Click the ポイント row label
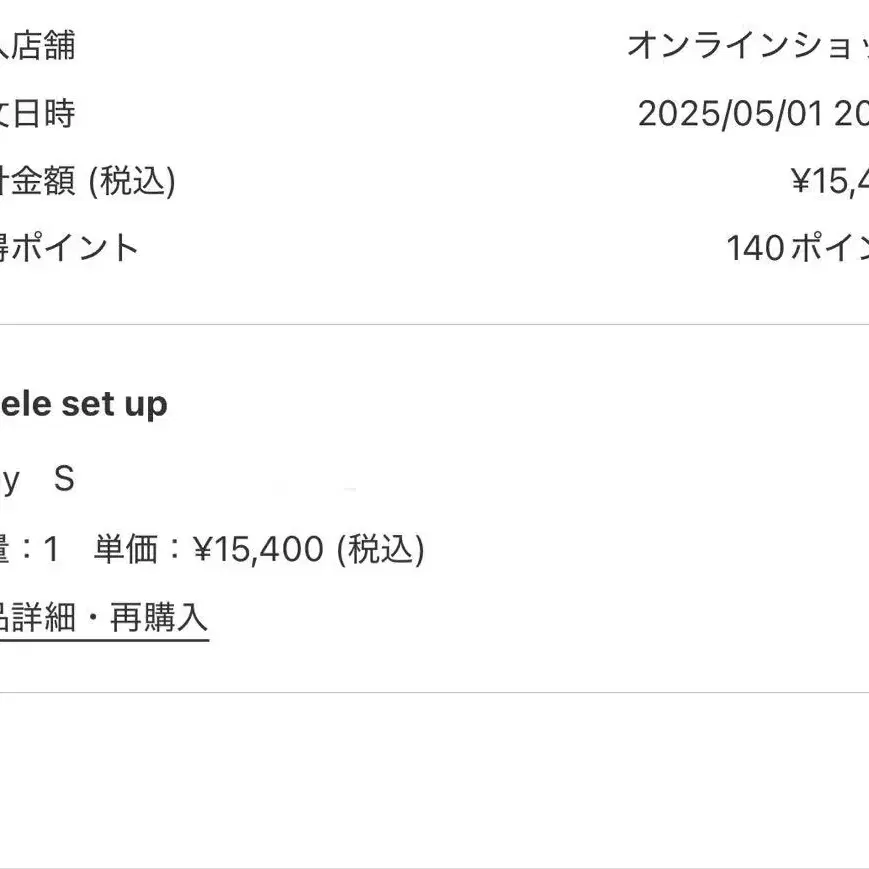The height and width of the screenshot is (869, 869). tap(70, 248)
